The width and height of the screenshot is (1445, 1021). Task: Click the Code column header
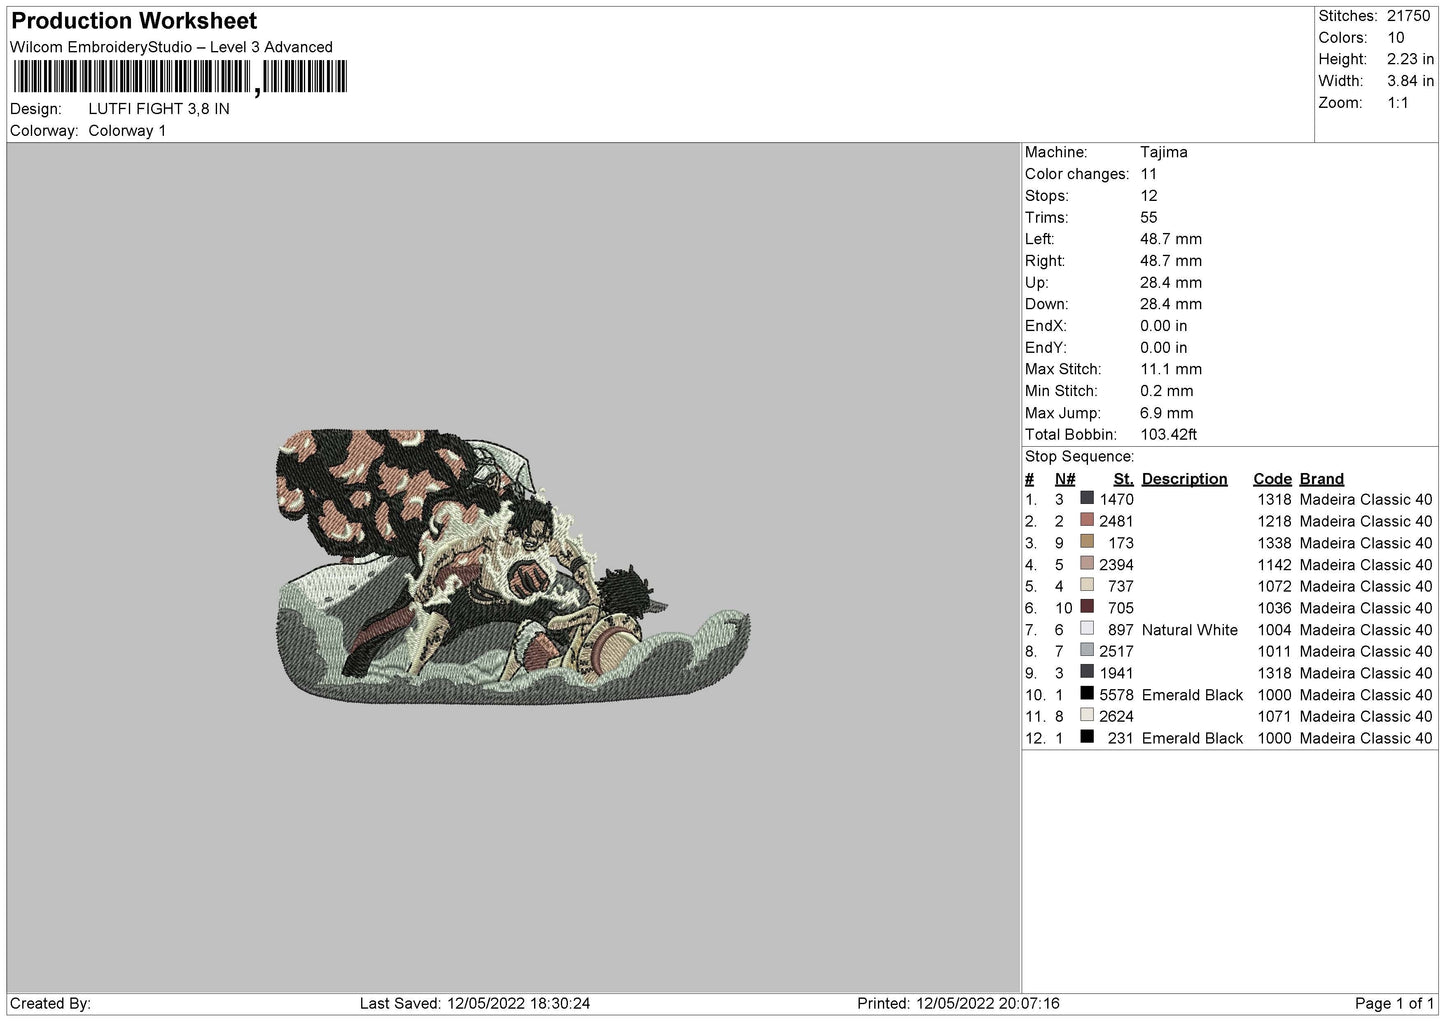[1272, 479]
